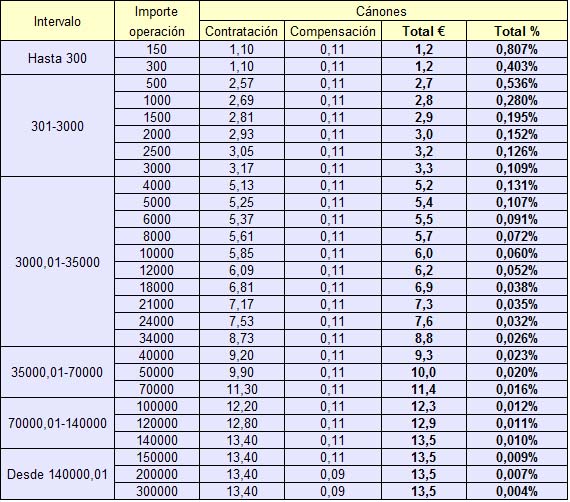Viewport: 570px width, 502px height.
Task: Click the 8,73 contratación value
Action: [241, 338]
